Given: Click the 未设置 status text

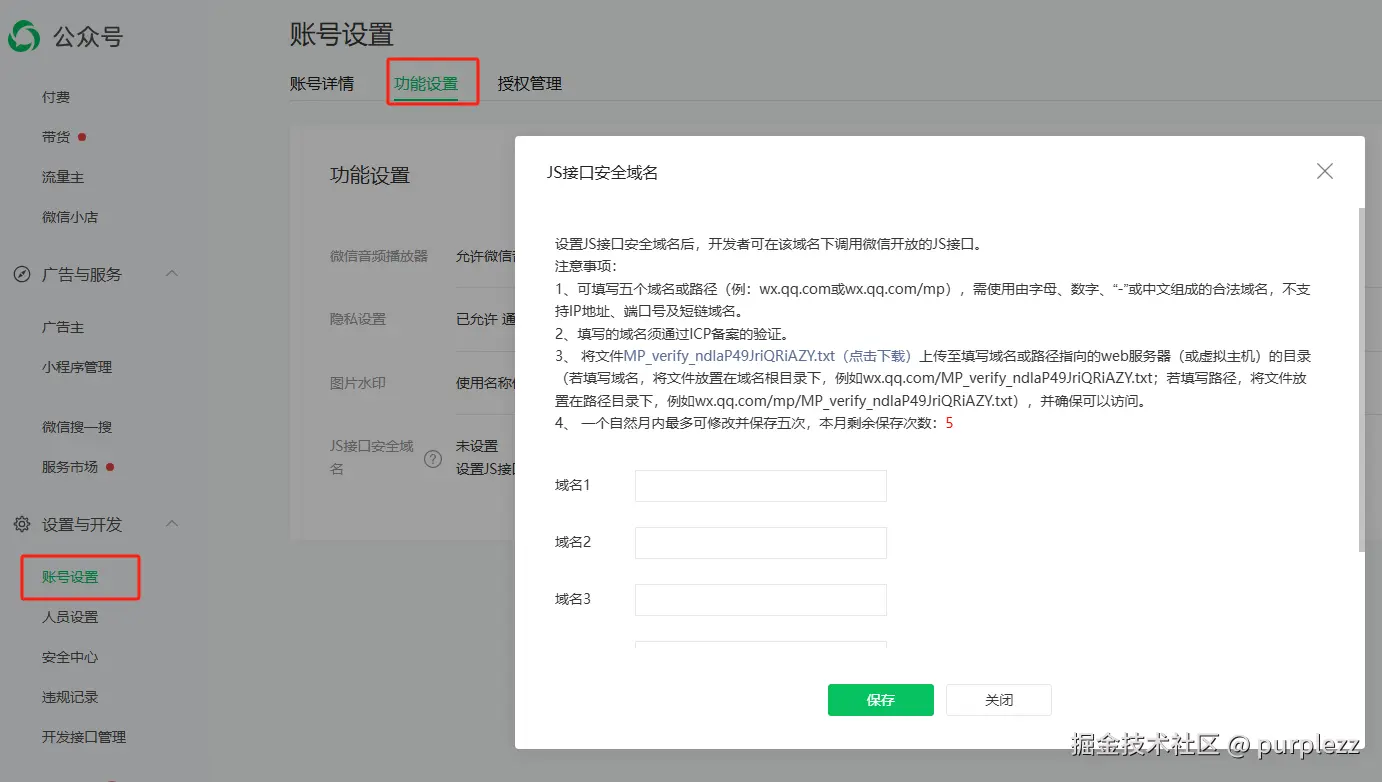Looking at the screenshot, I should tap(477, 446).
